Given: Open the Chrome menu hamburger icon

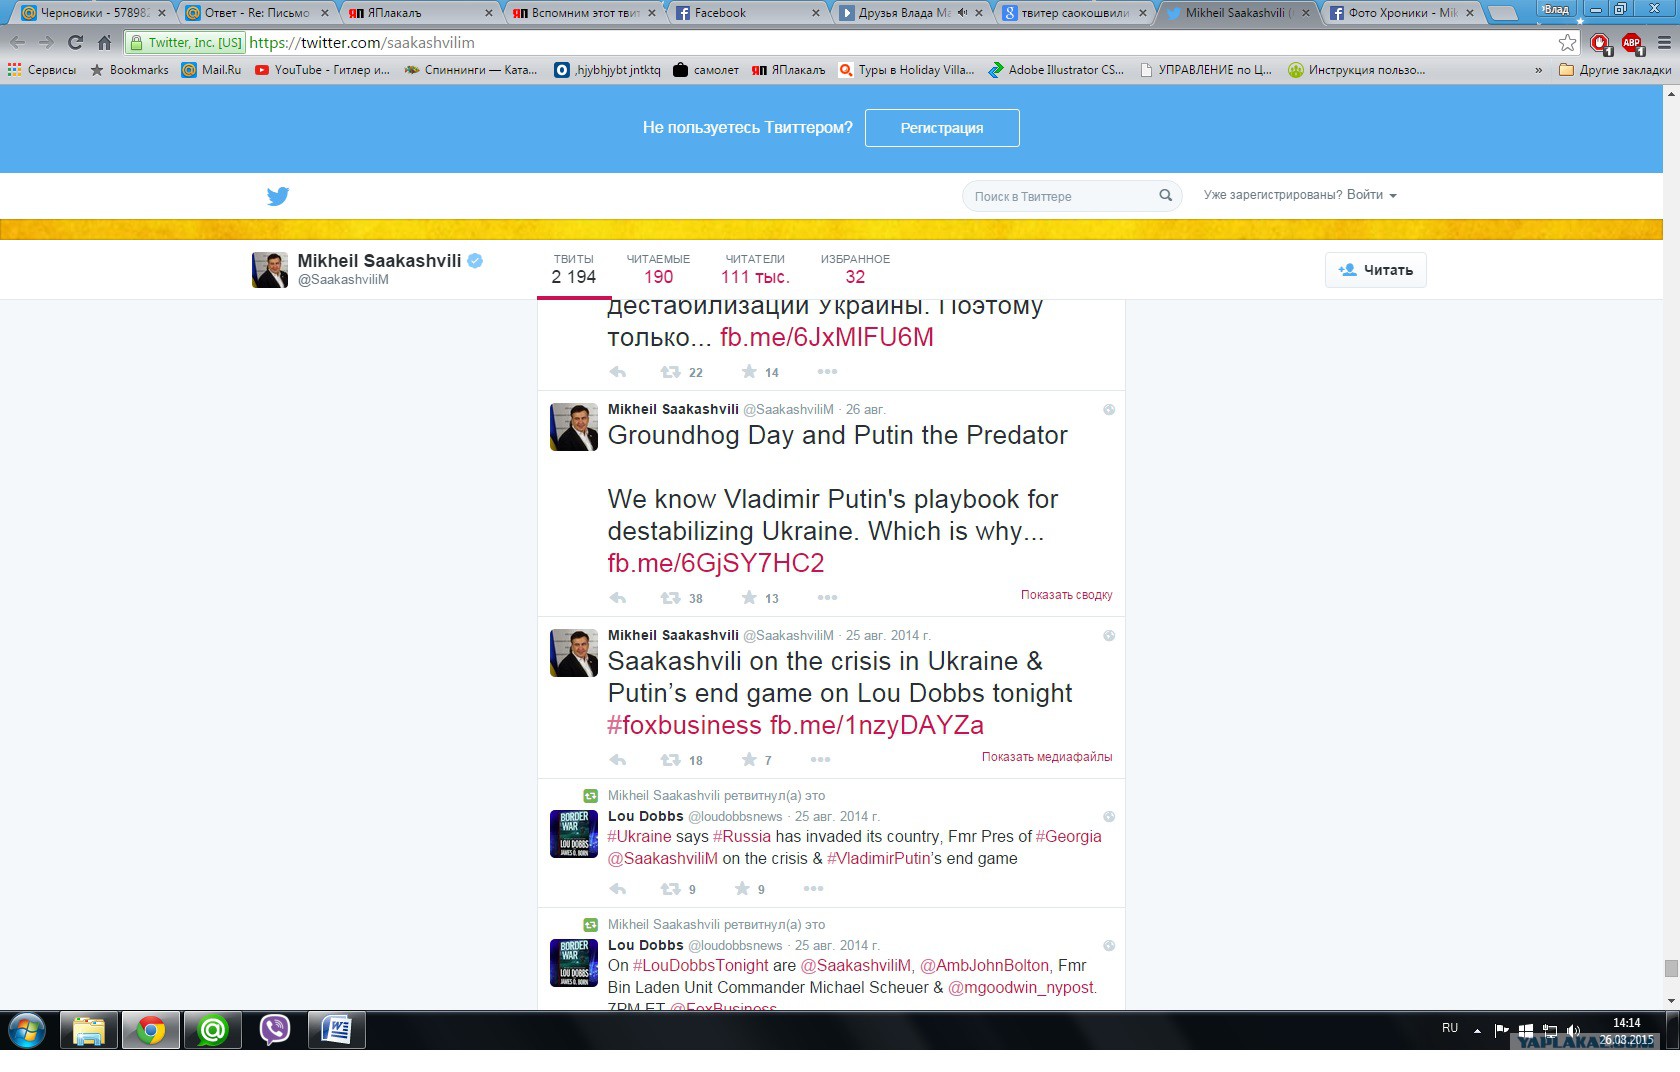Looking at the screenshot, I should [x=1664, y=42].
